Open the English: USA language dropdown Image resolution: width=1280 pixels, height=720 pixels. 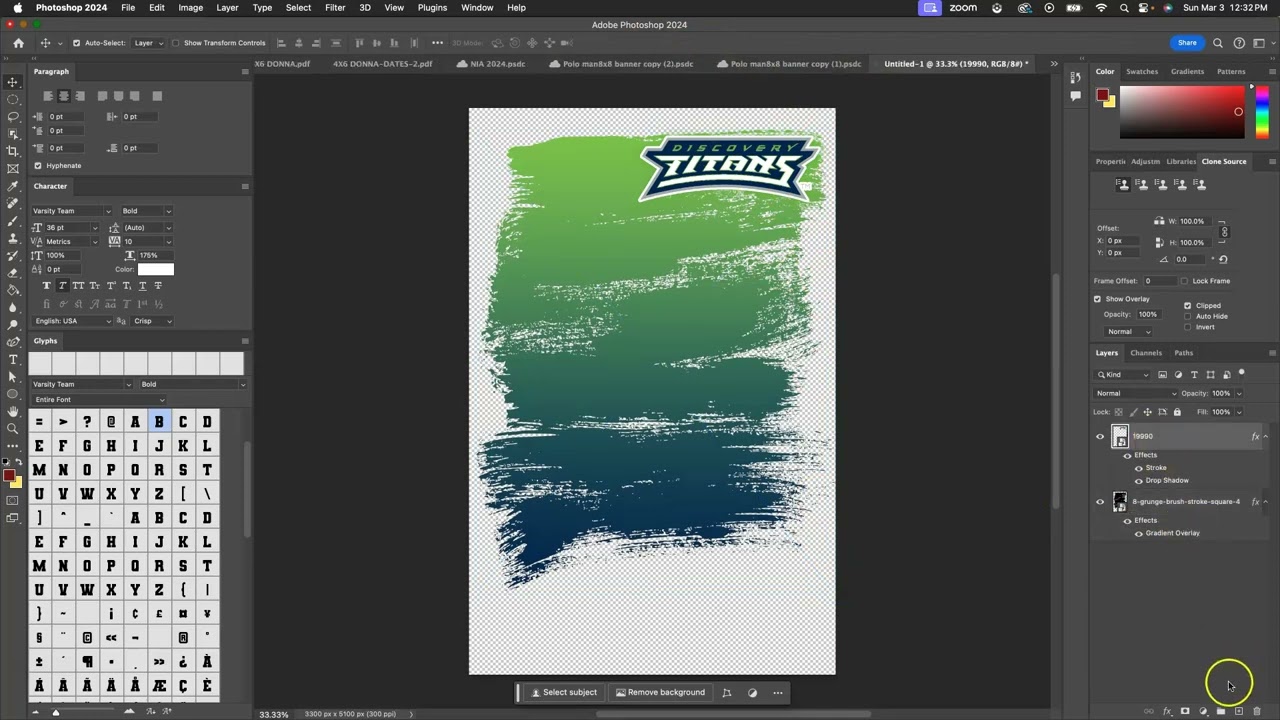tap(72, 321)
